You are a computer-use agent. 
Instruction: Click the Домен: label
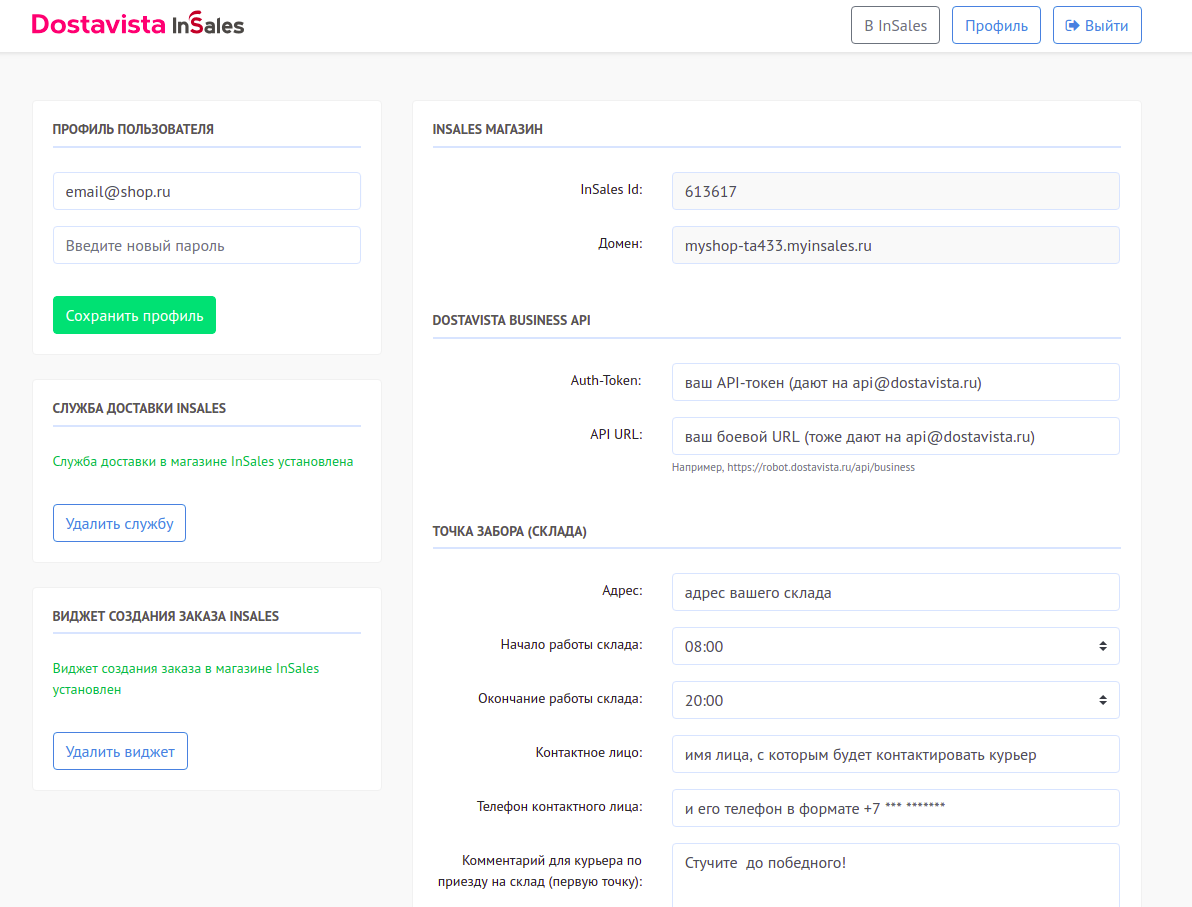pos(620,243)
